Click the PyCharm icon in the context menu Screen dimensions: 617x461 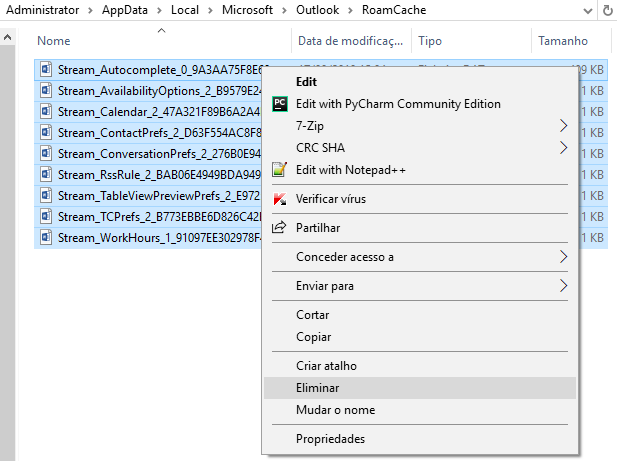(x=280, y=104)
